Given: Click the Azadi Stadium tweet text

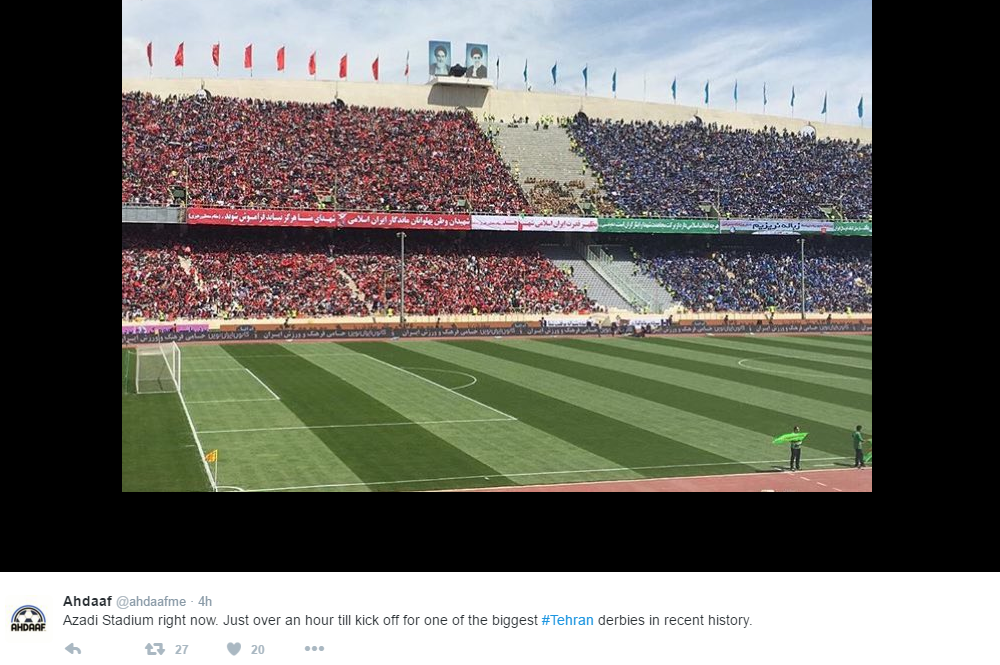Looking at the screenshot, I should click(x=407, y=620).
